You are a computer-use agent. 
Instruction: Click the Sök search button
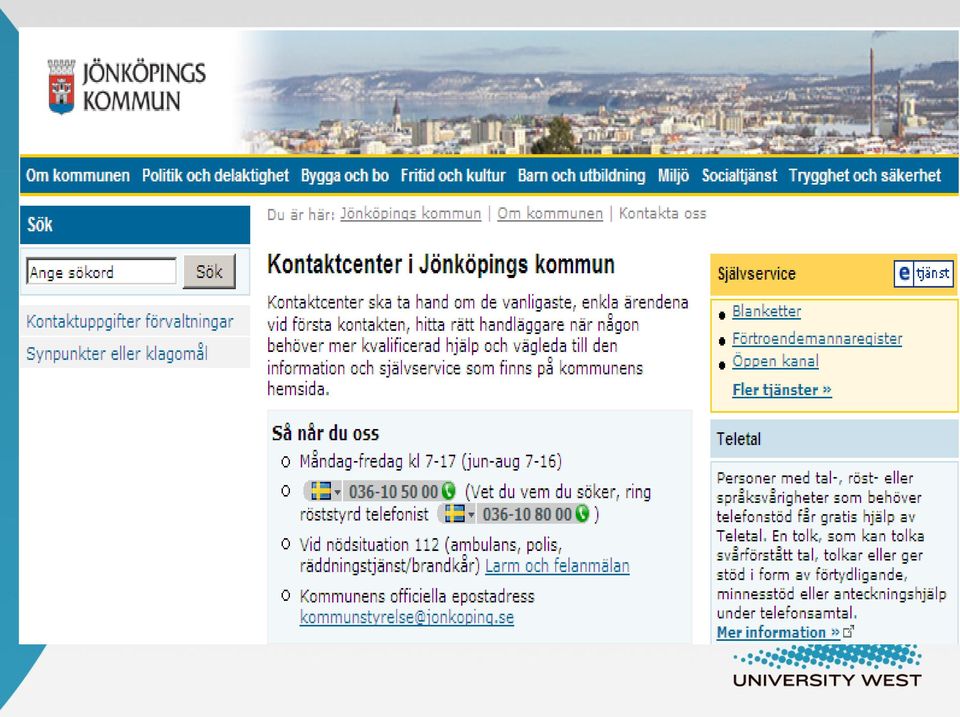point(209,271)
